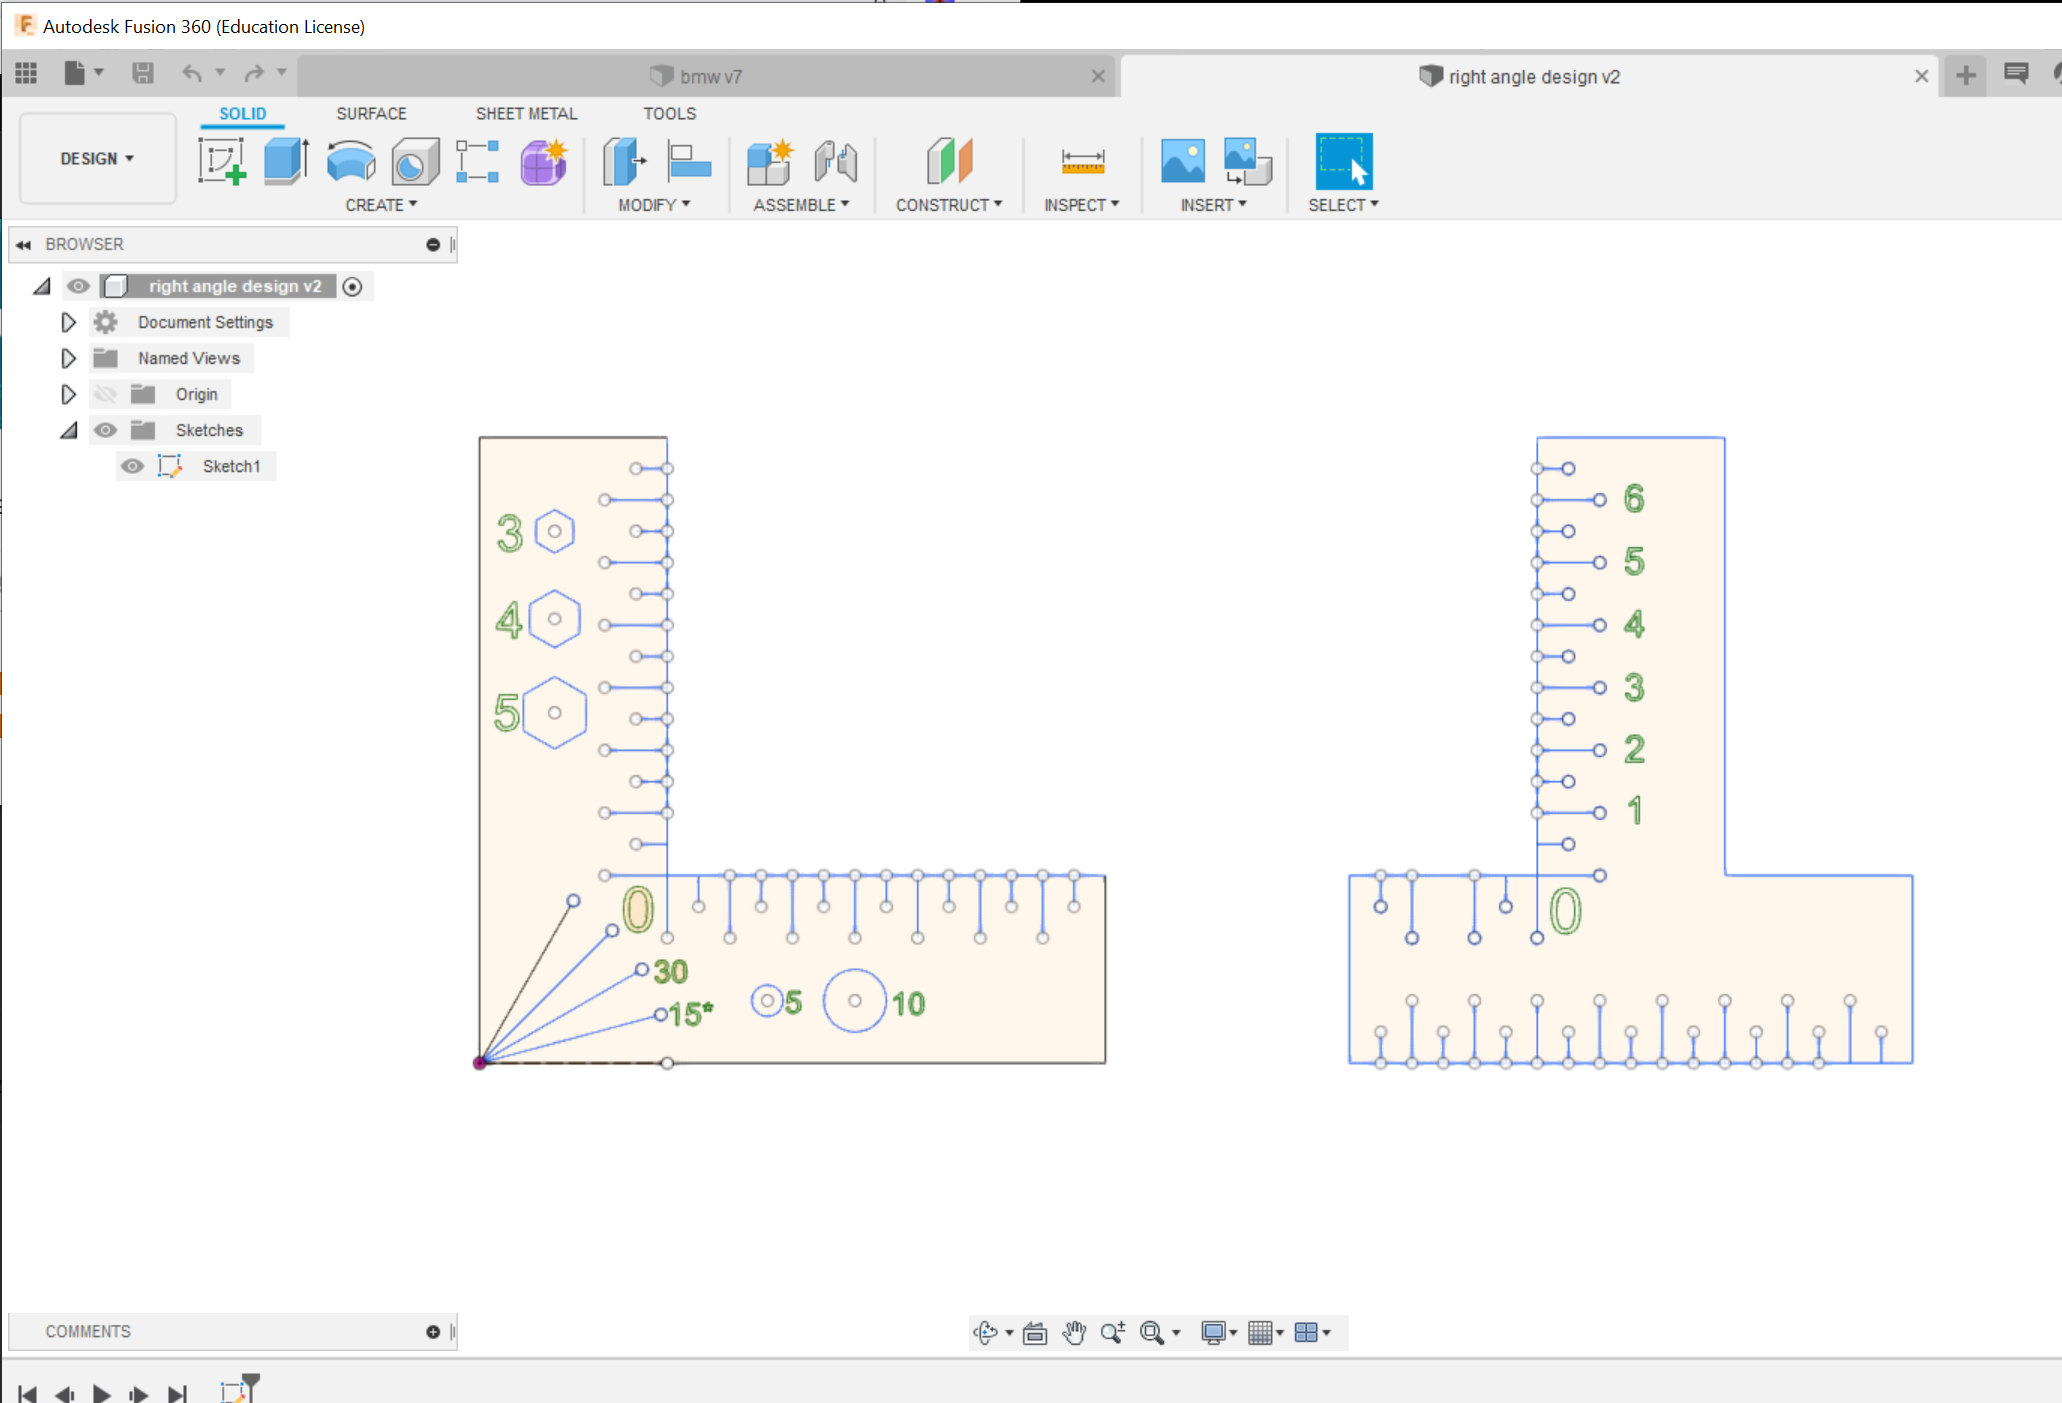Undo the last action

point(192,73)
